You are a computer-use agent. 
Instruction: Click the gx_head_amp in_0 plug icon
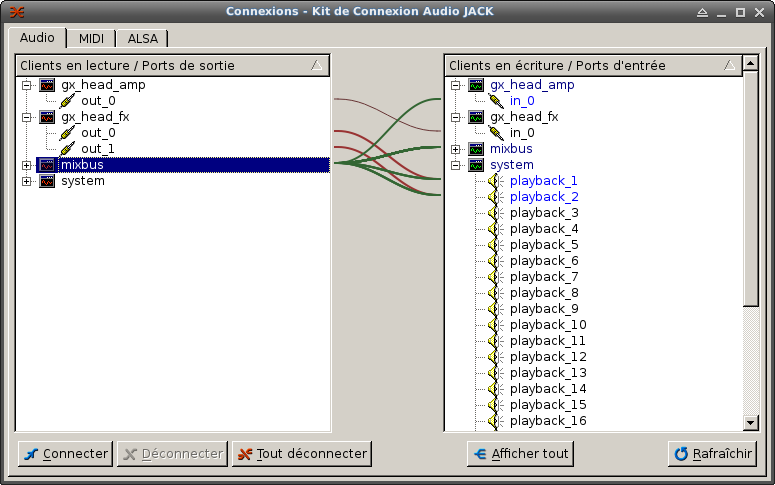pos(496,101)
